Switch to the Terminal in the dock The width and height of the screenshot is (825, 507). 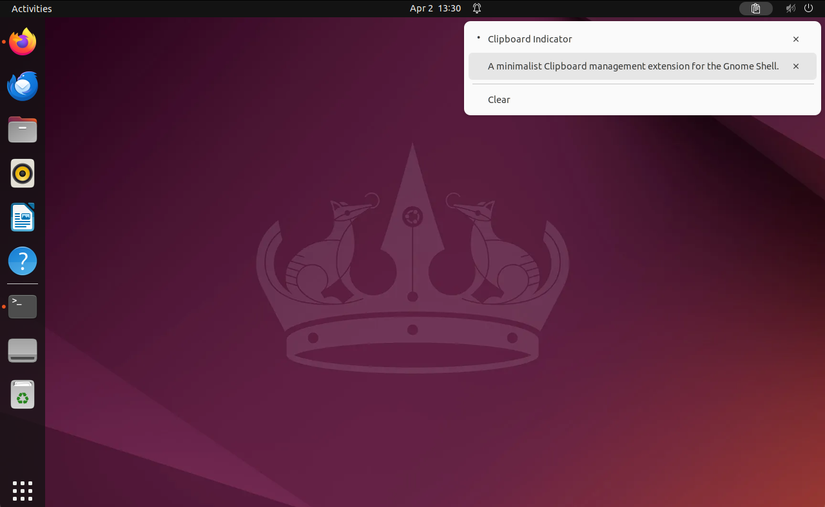[x=23, y=307]
